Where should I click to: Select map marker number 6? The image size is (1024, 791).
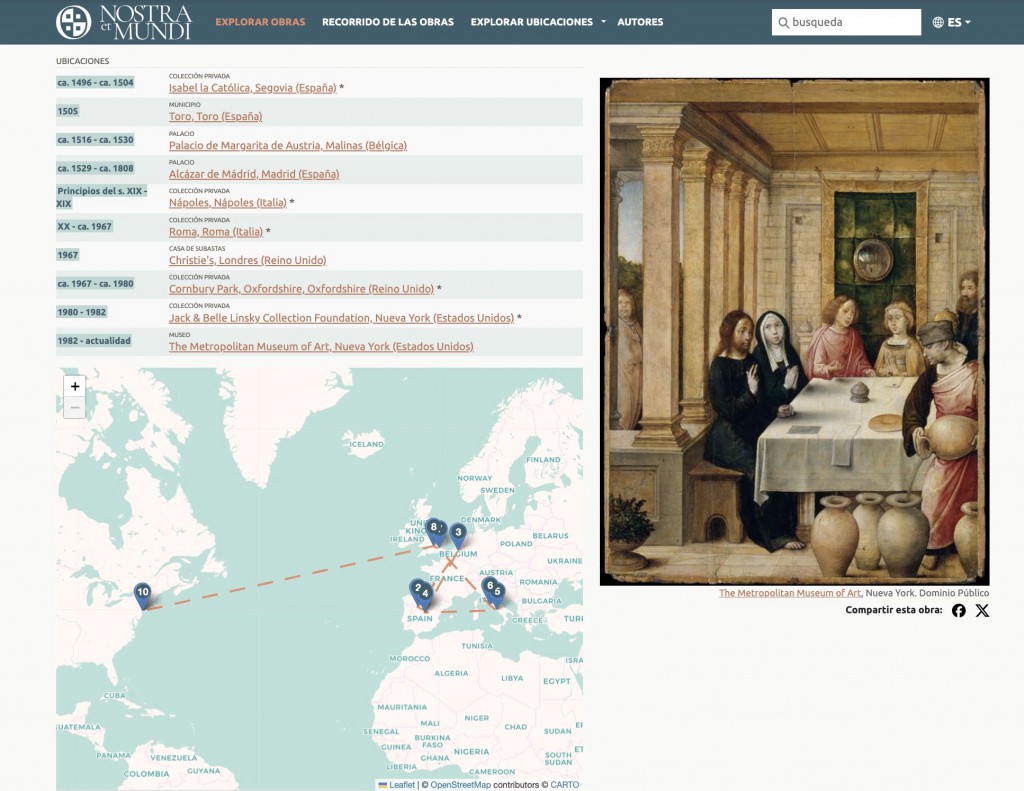pos(489,589)
